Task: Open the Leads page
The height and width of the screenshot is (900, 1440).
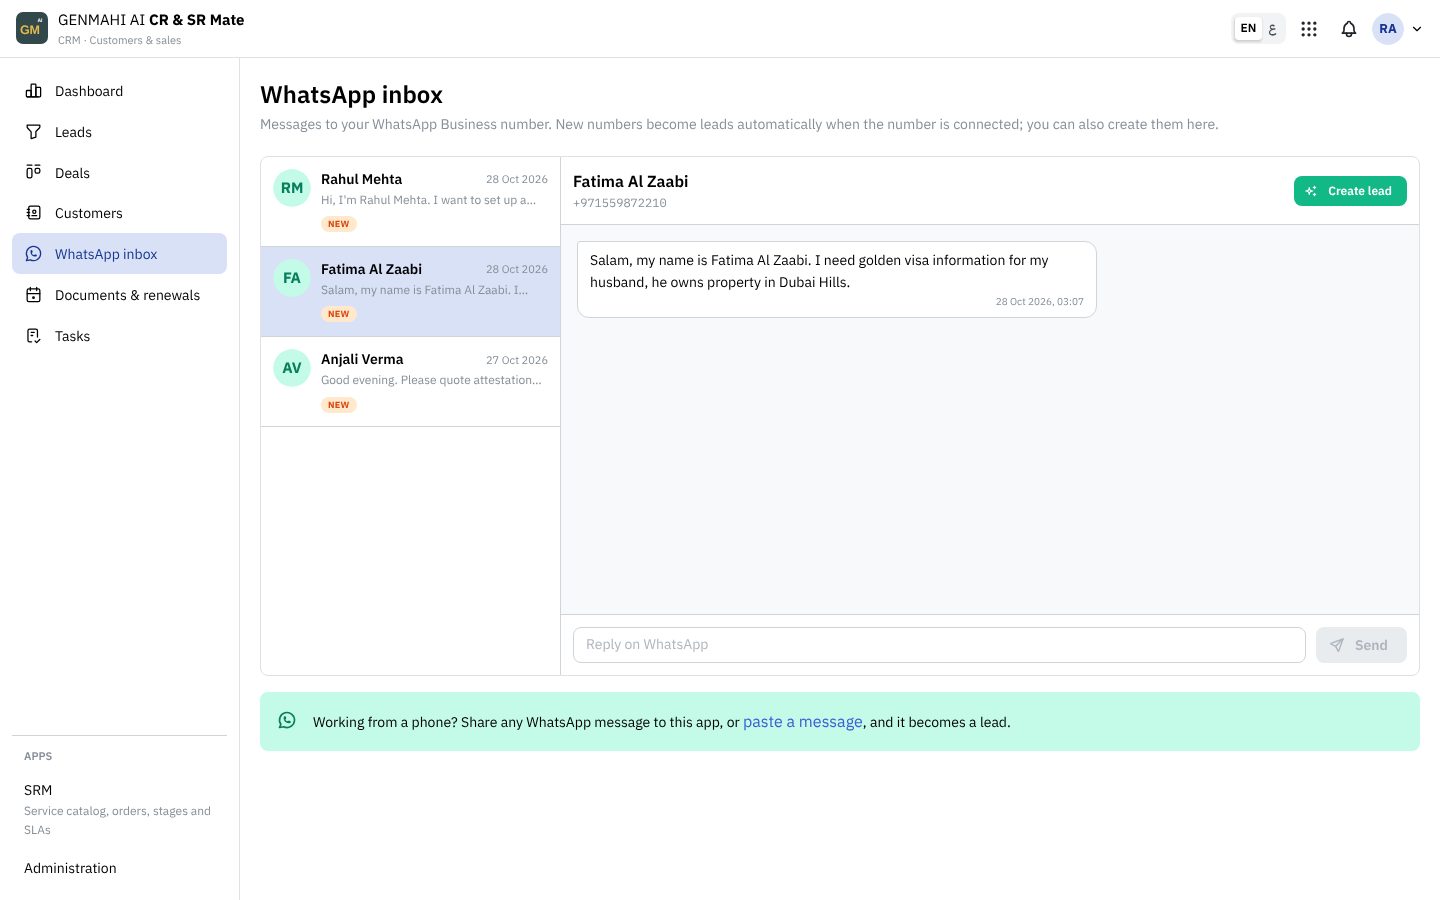Action: pyautogui.click(x=119, y=132)
